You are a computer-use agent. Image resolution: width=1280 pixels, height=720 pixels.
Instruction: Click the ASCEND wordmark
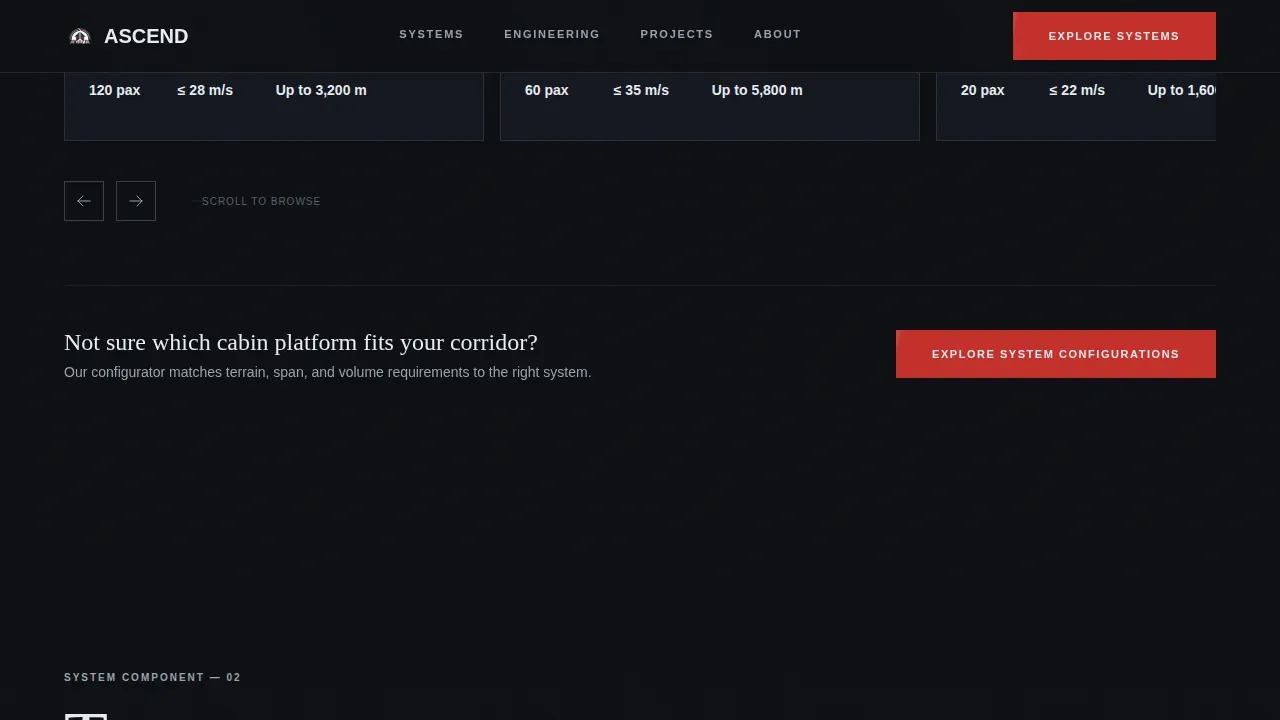(x=146, y=36)
